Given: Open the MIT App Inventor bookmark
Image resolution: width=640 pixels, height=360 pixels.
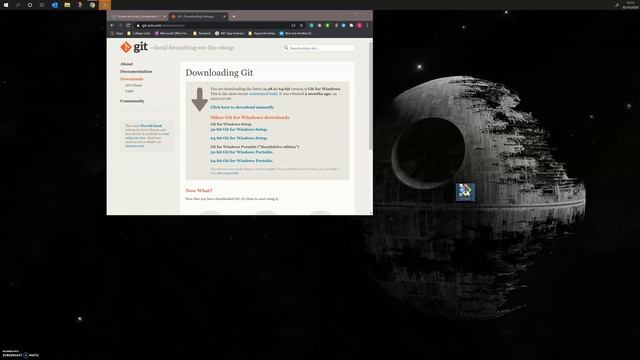Looking at the screenshot, I should 229,33.
